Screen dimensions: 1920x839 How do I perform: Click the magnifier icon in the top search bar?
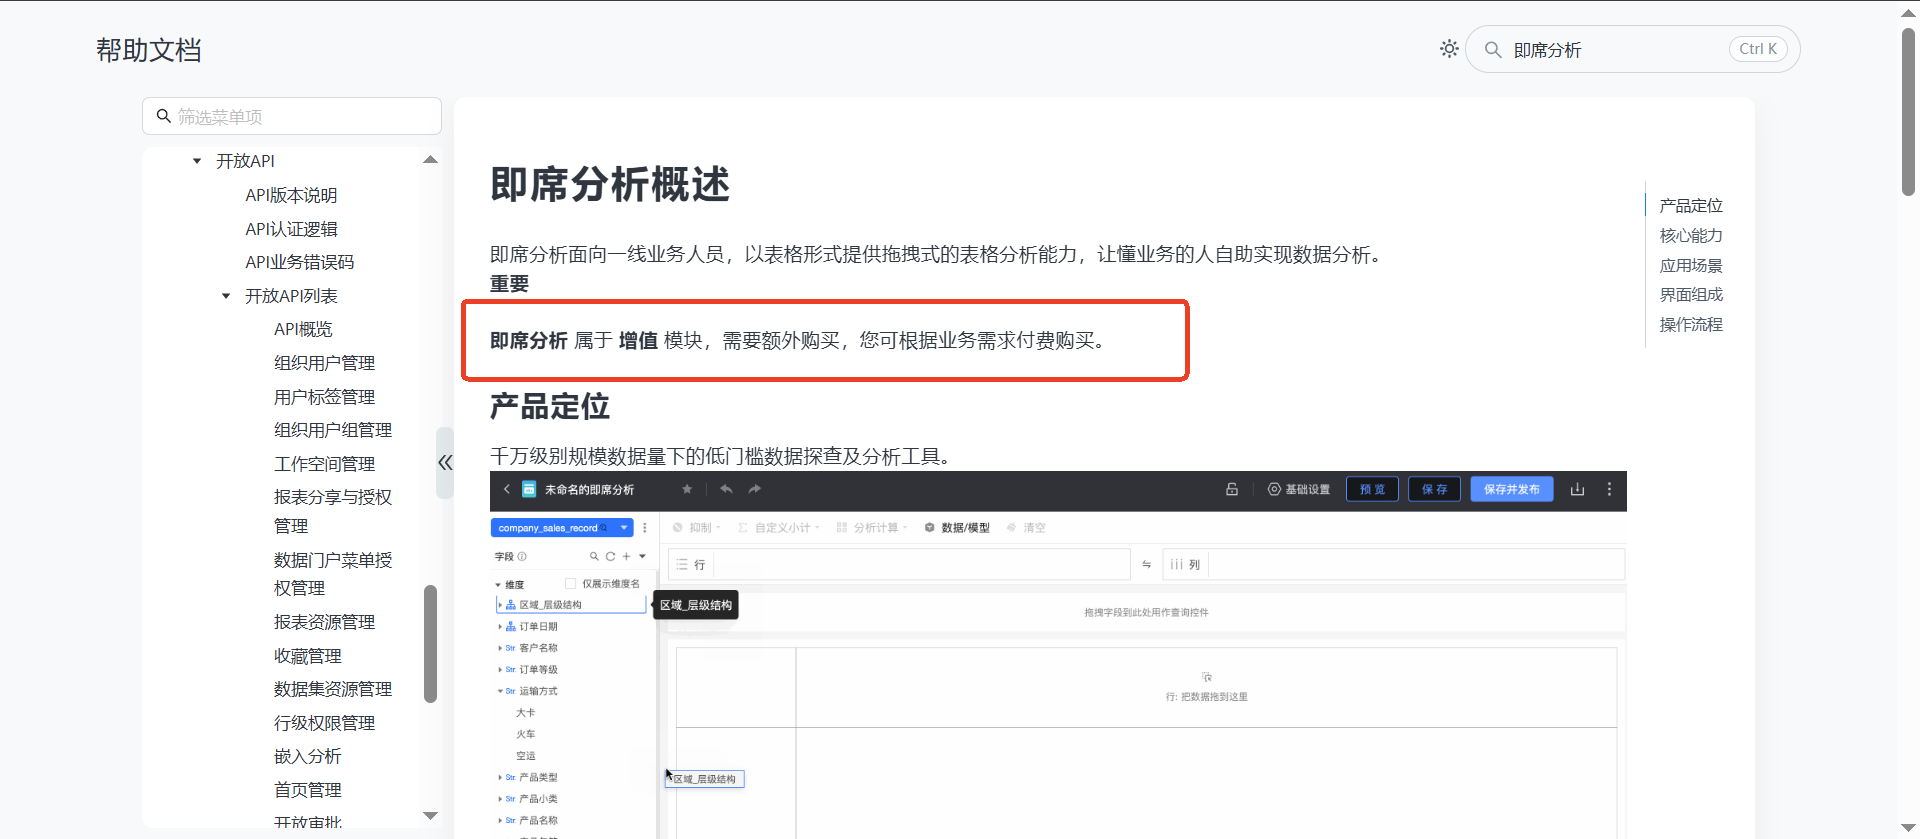coord(1493,50)
